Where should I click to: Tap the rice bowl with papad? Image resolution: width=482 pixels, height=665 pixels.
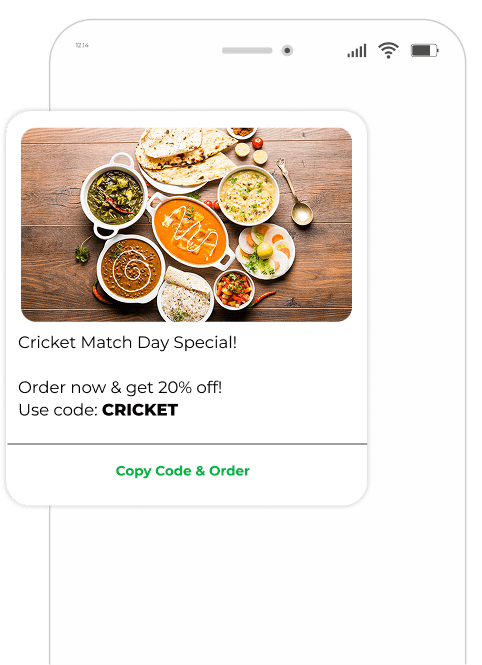pyautogui.click(x=185, y=295)
